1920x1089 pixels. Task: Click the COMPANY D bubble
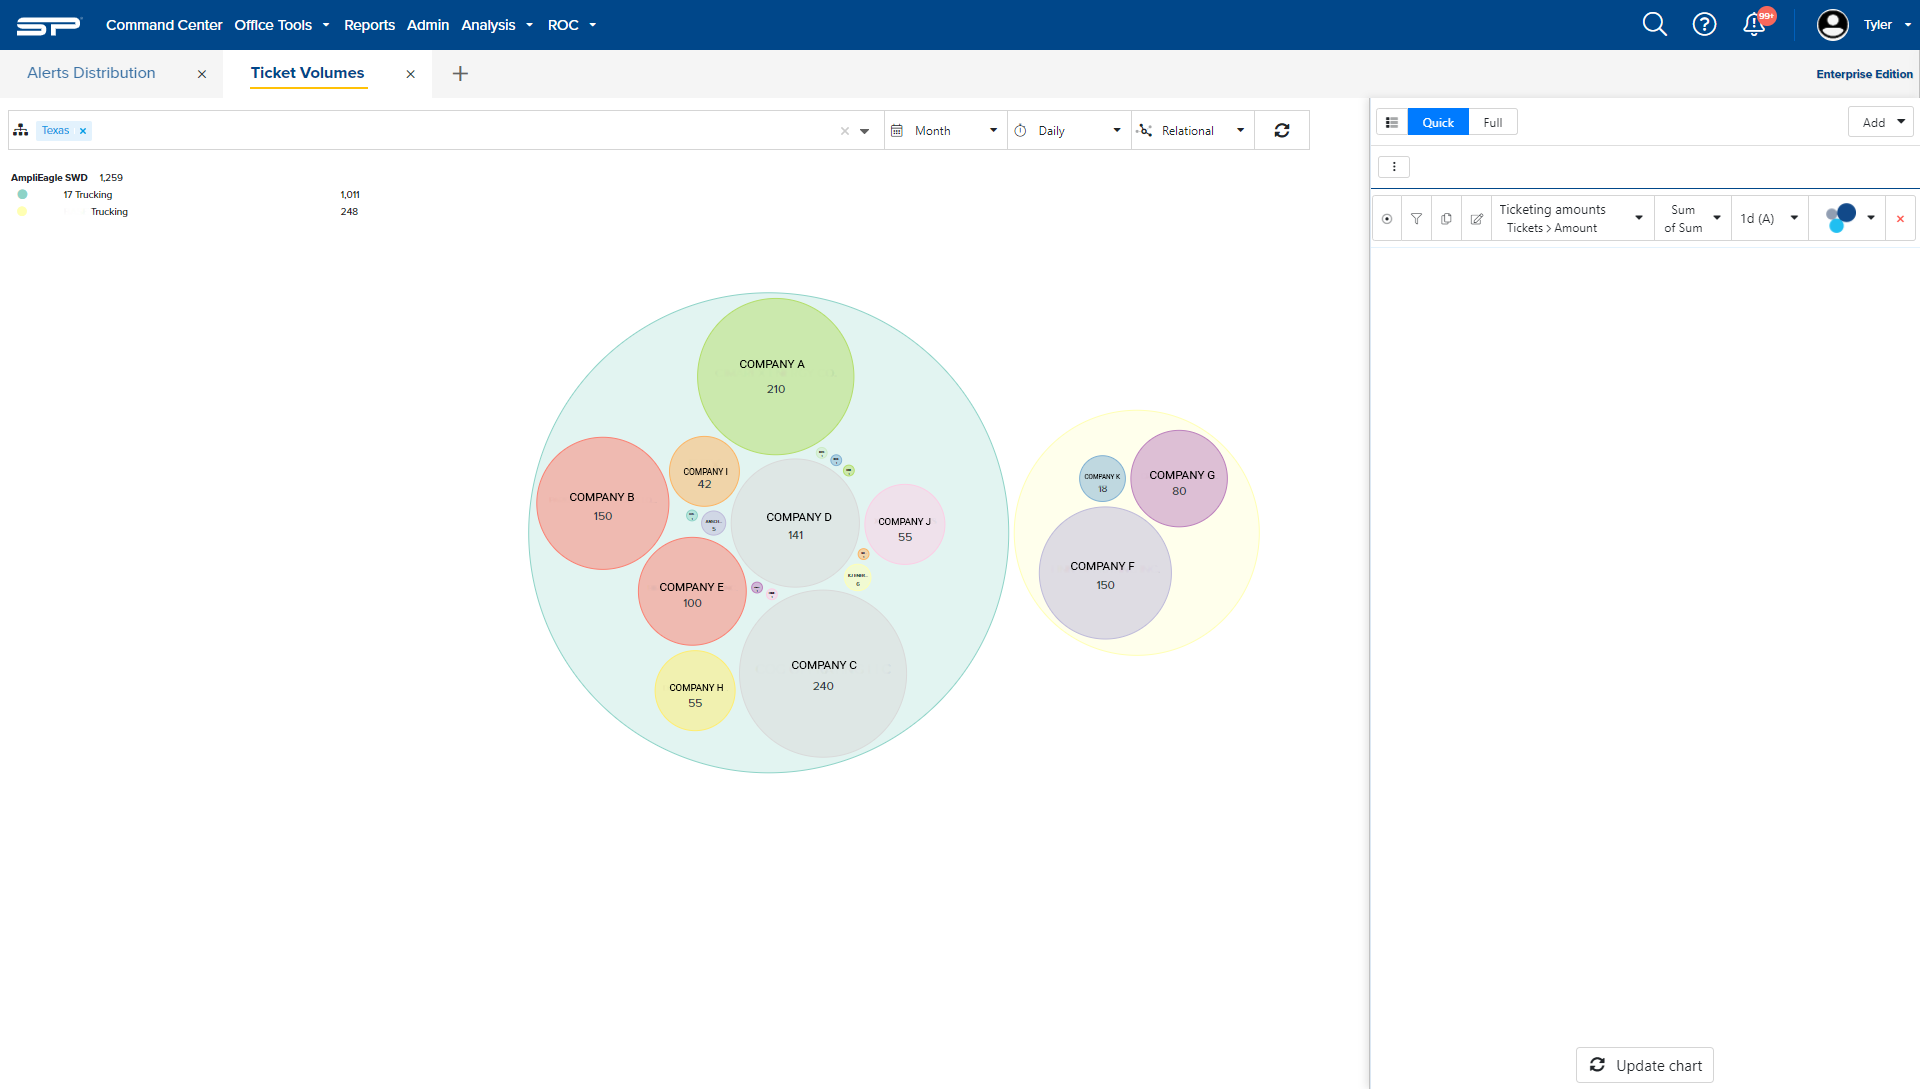coord(796,523)
